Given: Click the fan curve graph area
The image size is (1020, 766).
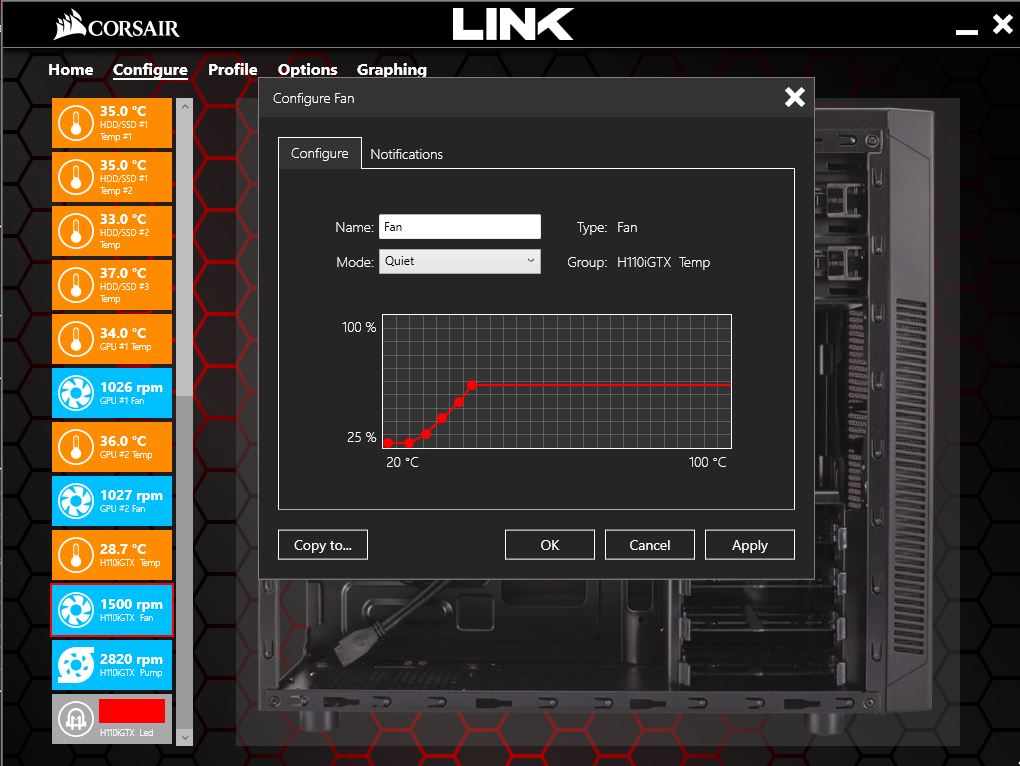Looking at the screenshot, I should click(x=557, y=382).
